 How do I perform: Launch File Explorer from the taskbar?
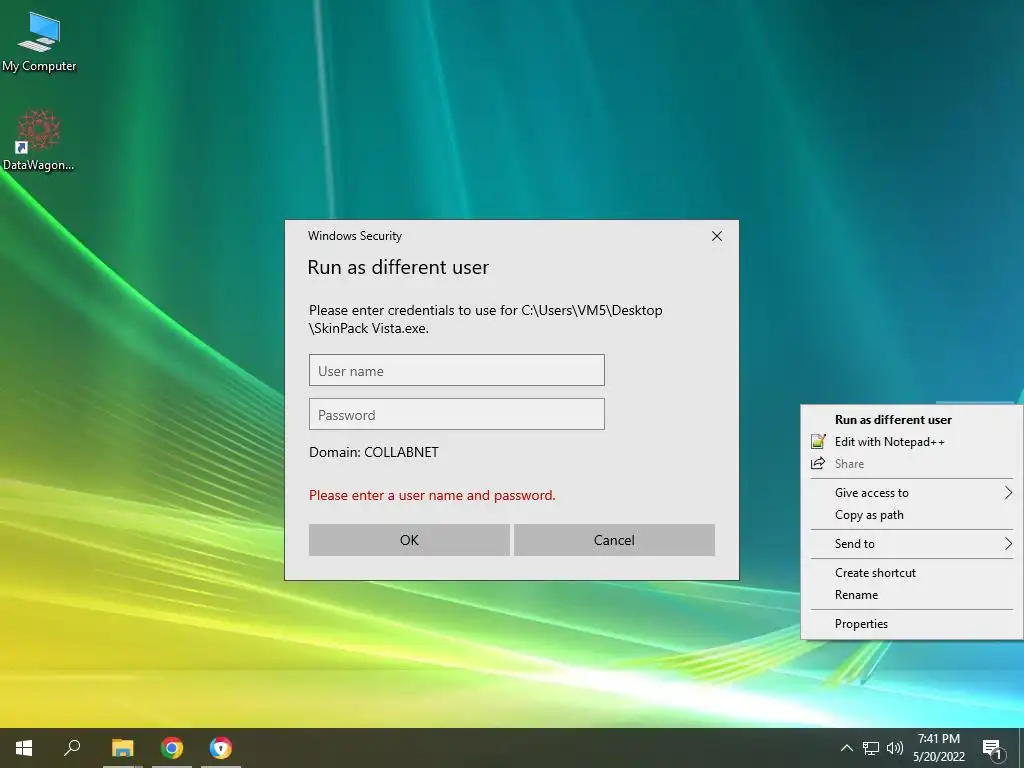122,748
